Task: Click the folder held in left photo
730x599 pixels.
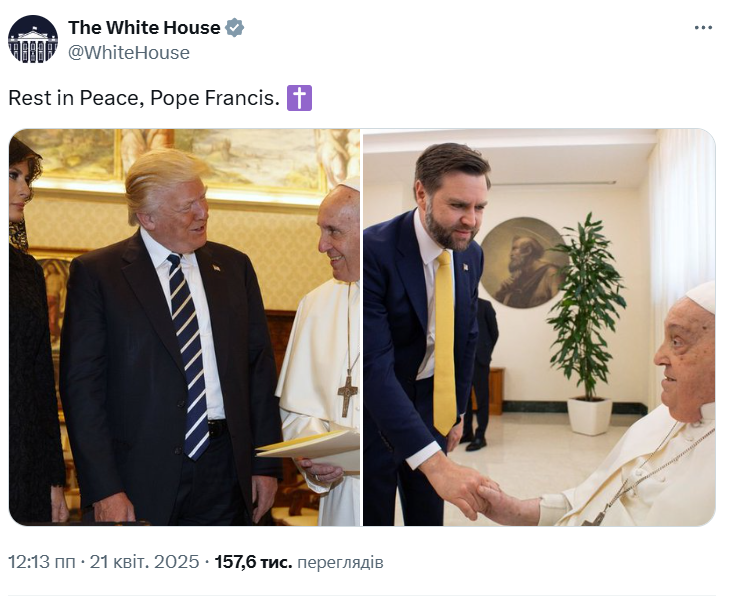Action: point(310,445)
